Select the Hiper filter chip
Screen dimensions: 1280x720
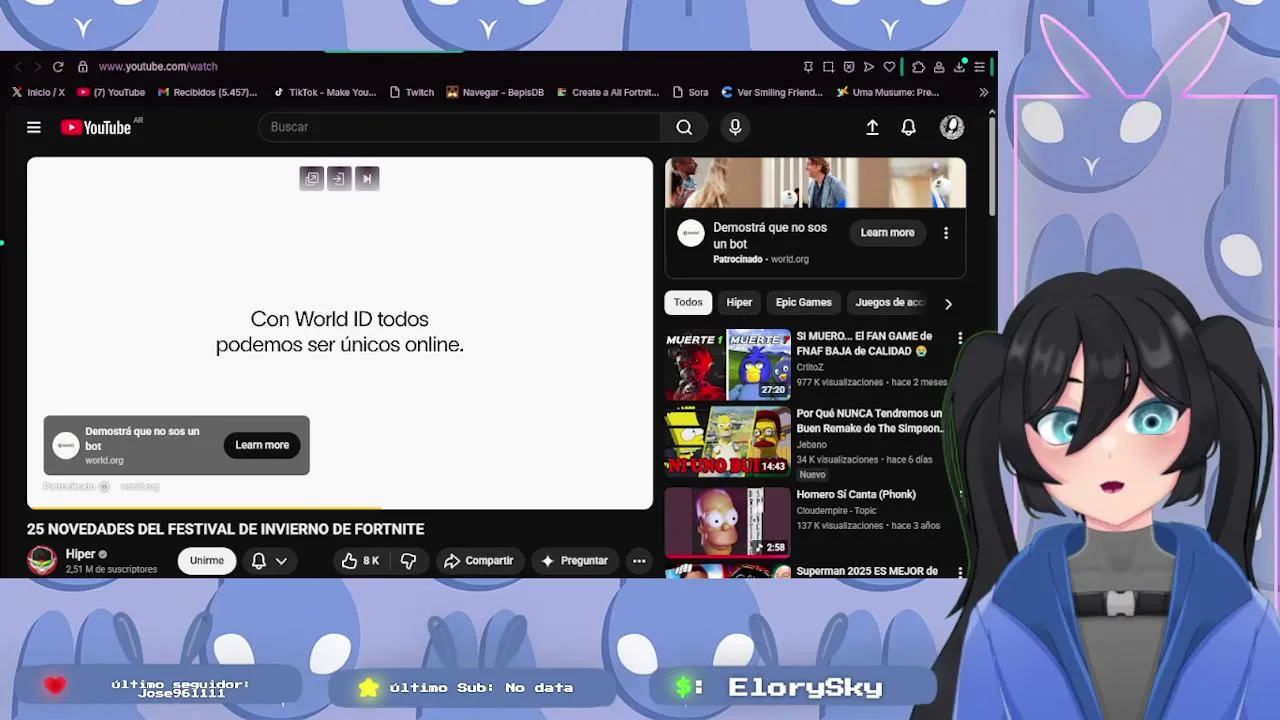(x=739, y=302)
